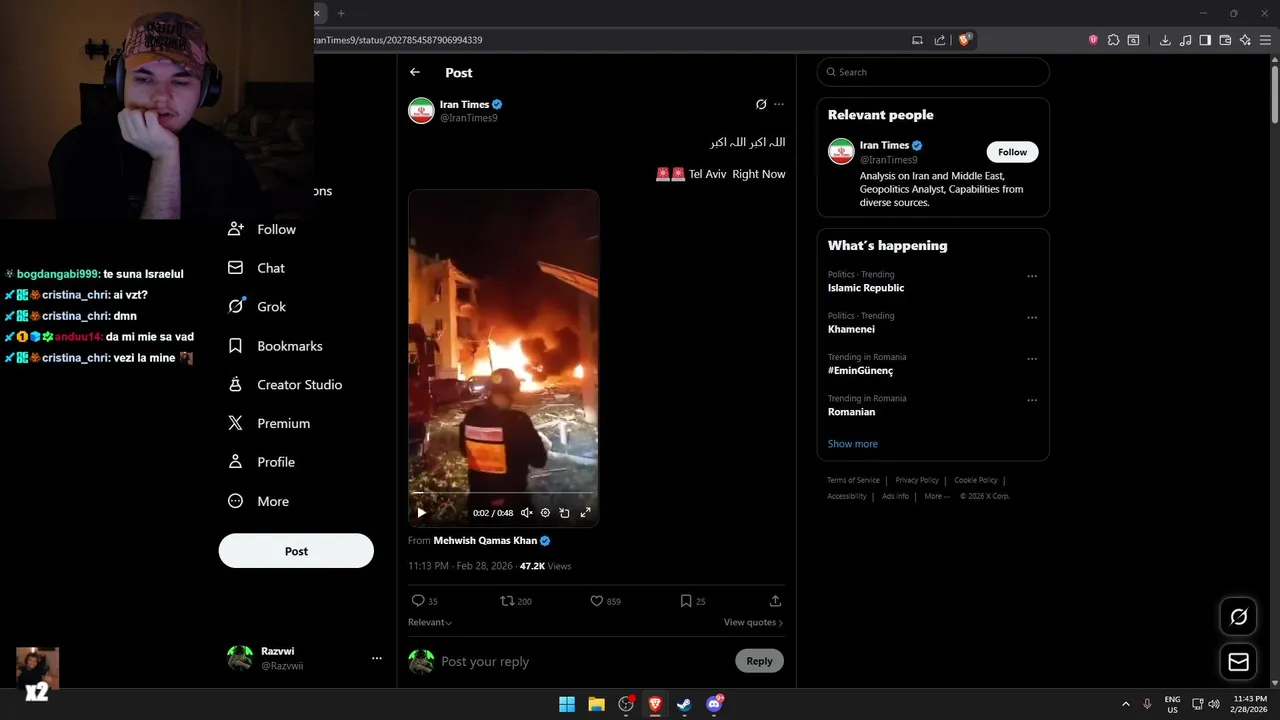This screenshot has width=1280, height=720.
Task: Open Romanian trending topic
Action: 851,412
